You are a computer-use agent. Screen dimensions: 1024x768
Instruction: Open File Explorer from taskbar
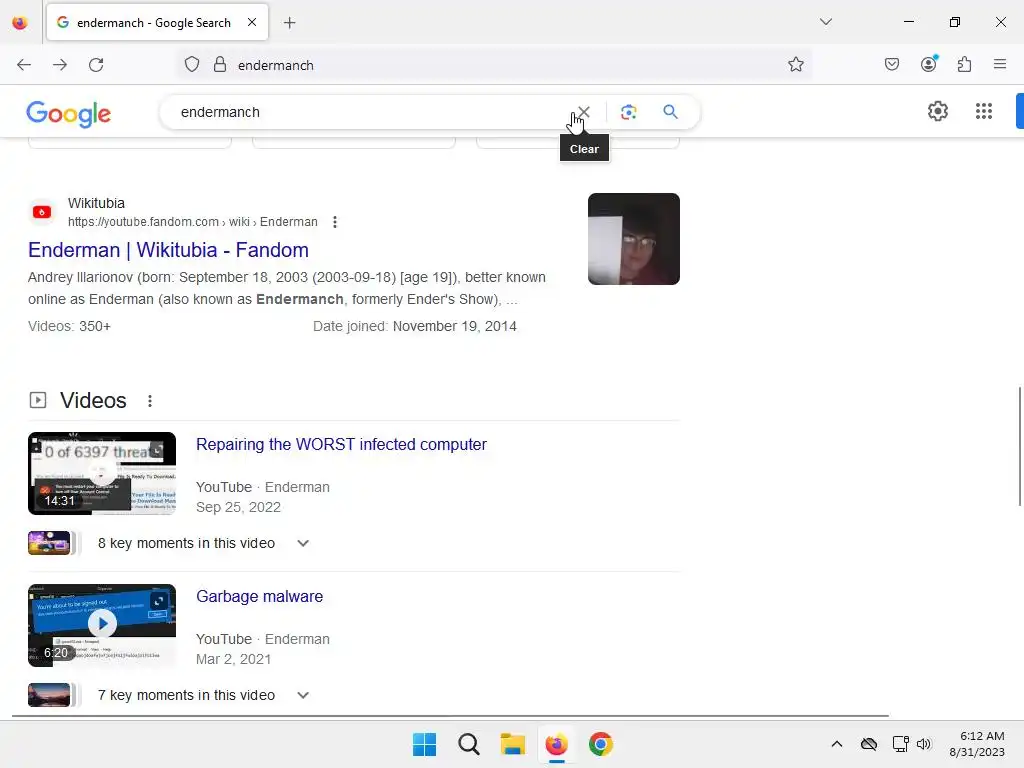pos(513,744)
